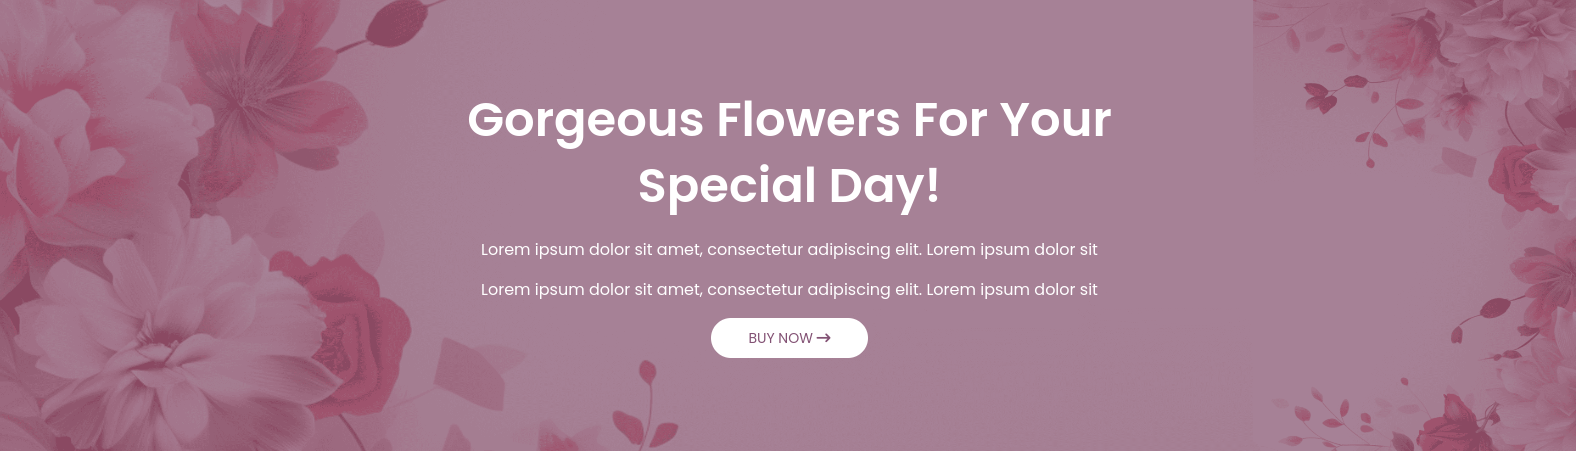The height and width of the screenshot is (451, 1576).
Task: Click the "Gorgeous Flowers For Your" heading line
Action: [789, 120]
